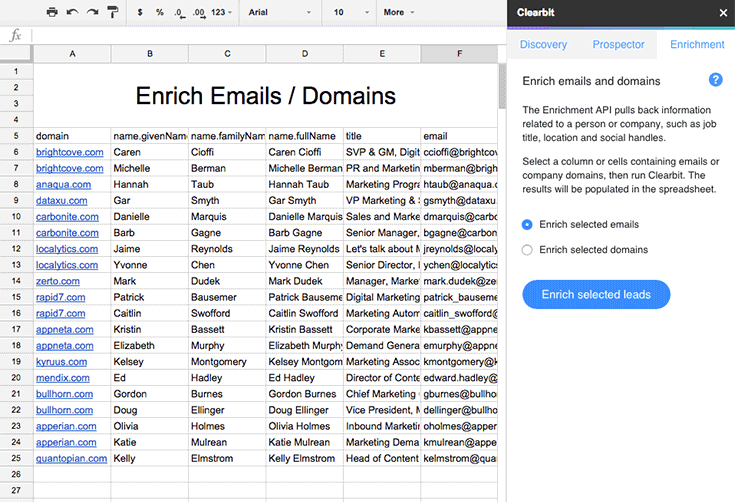Select column F header

coord(459,54)
